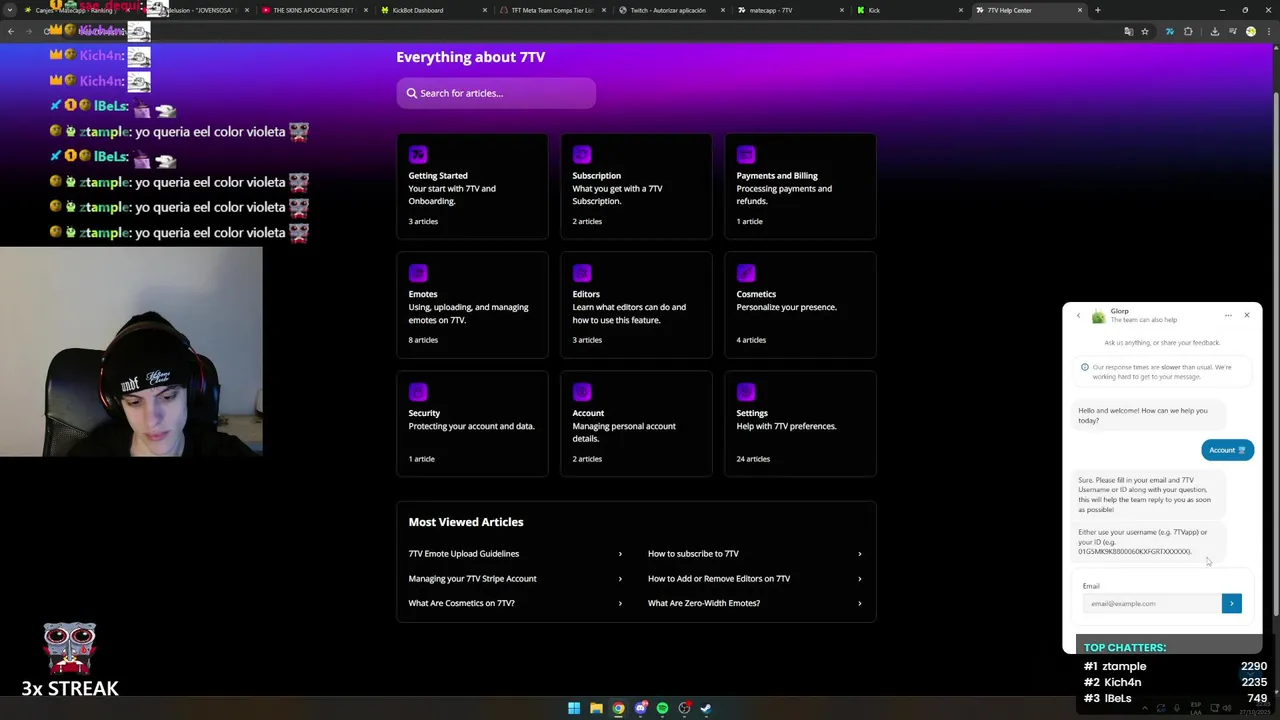Open How to Add or Remove Editors article
The image size is (1280, 720).
pos(719,579)
